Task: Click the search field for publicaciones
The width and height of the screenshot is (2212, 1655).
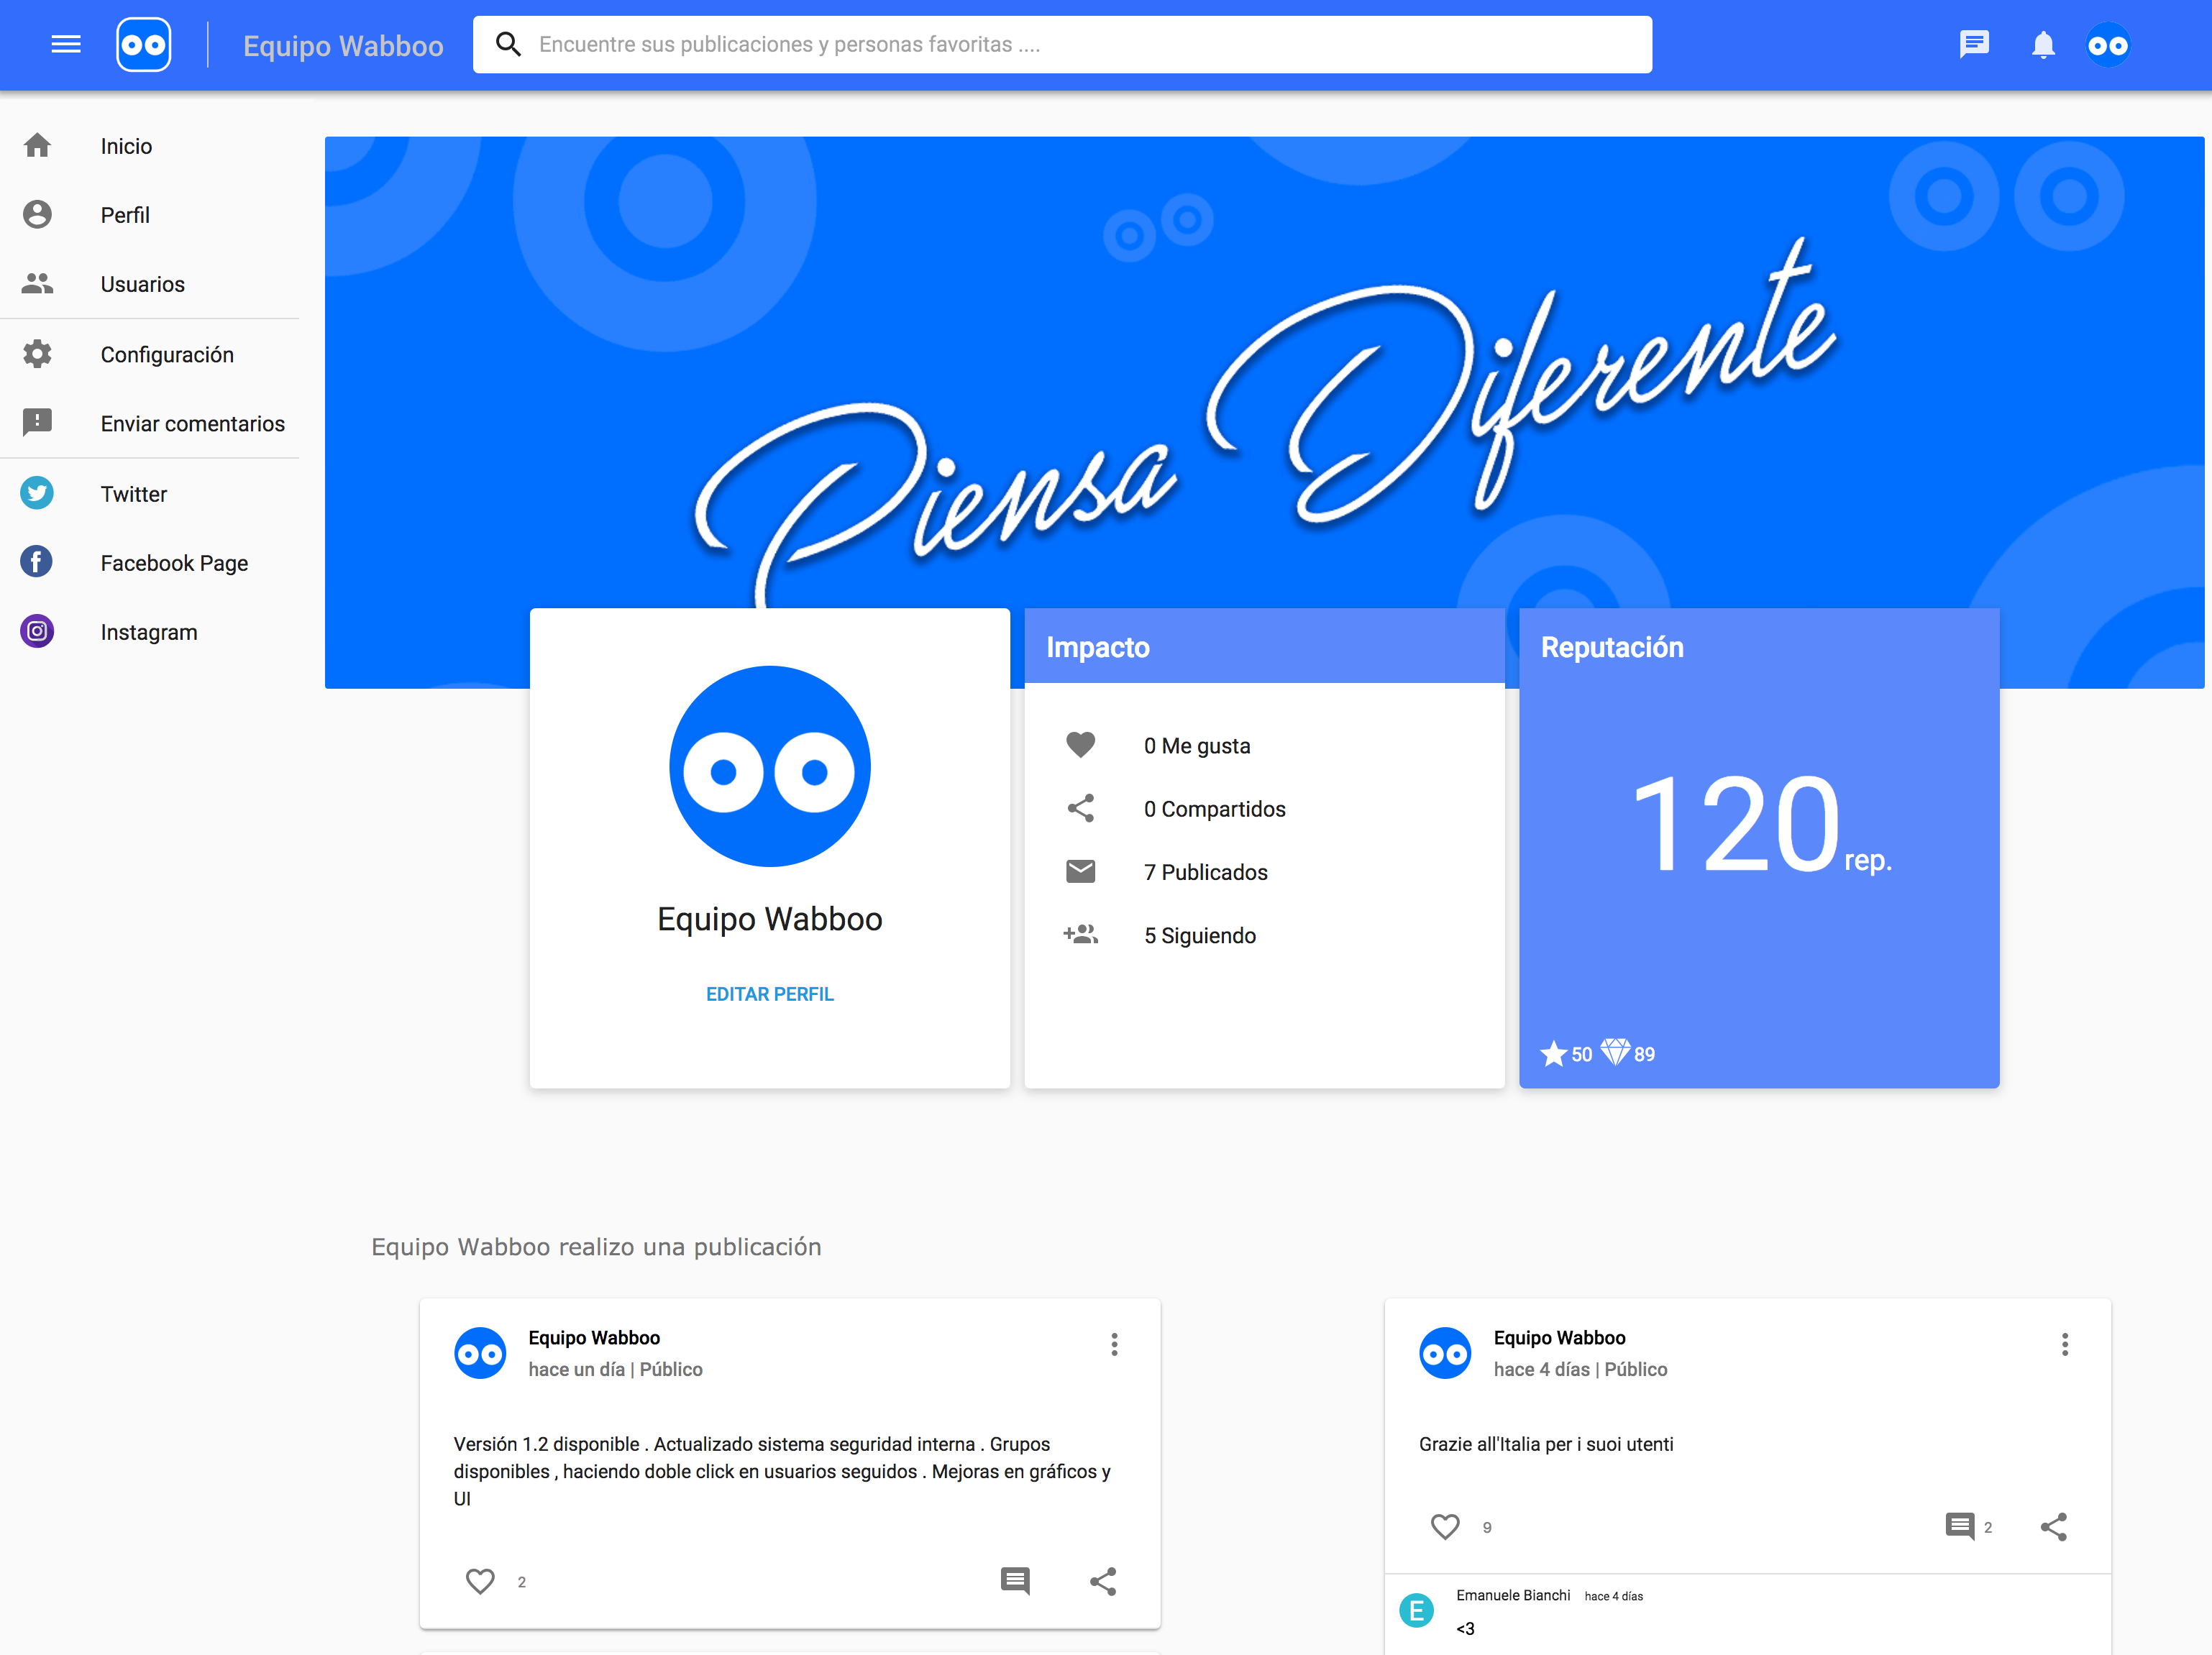Action: [x=1061, y=45]
